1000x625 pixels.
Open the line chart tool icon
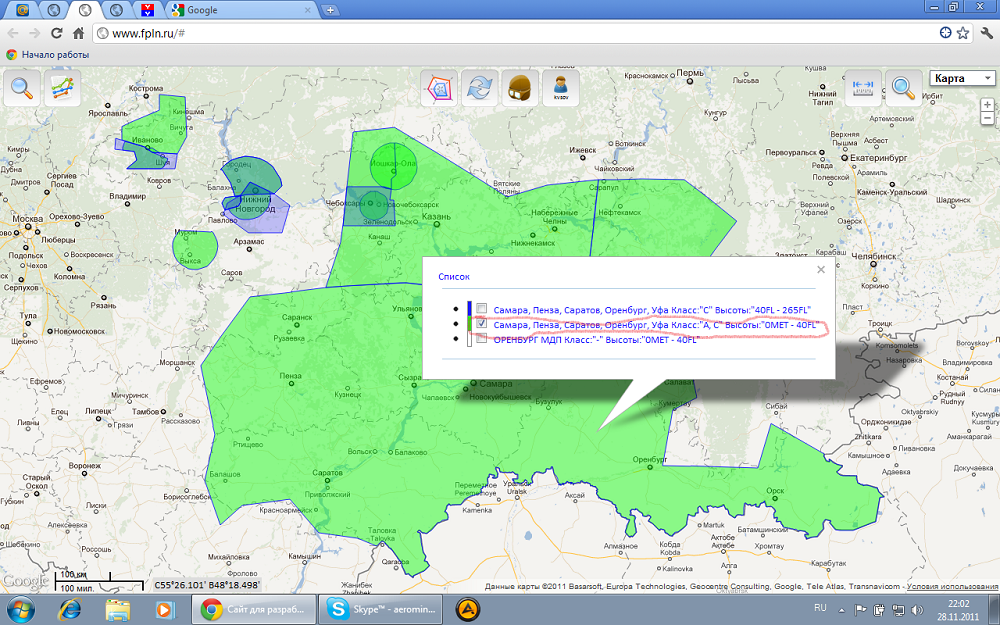click(64, 88)
